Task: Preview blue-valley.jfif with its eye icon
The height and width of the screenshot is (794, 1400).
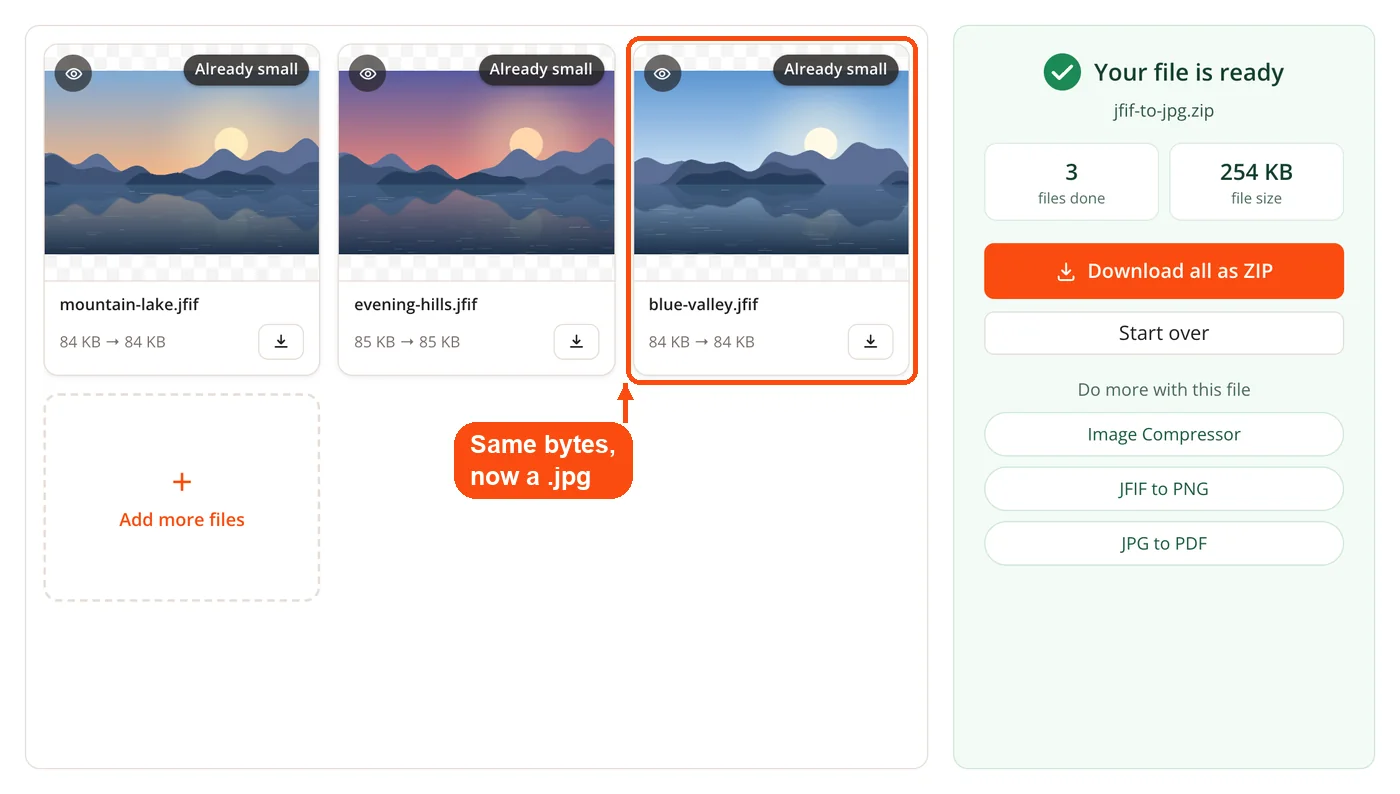Action: (662, 73)
